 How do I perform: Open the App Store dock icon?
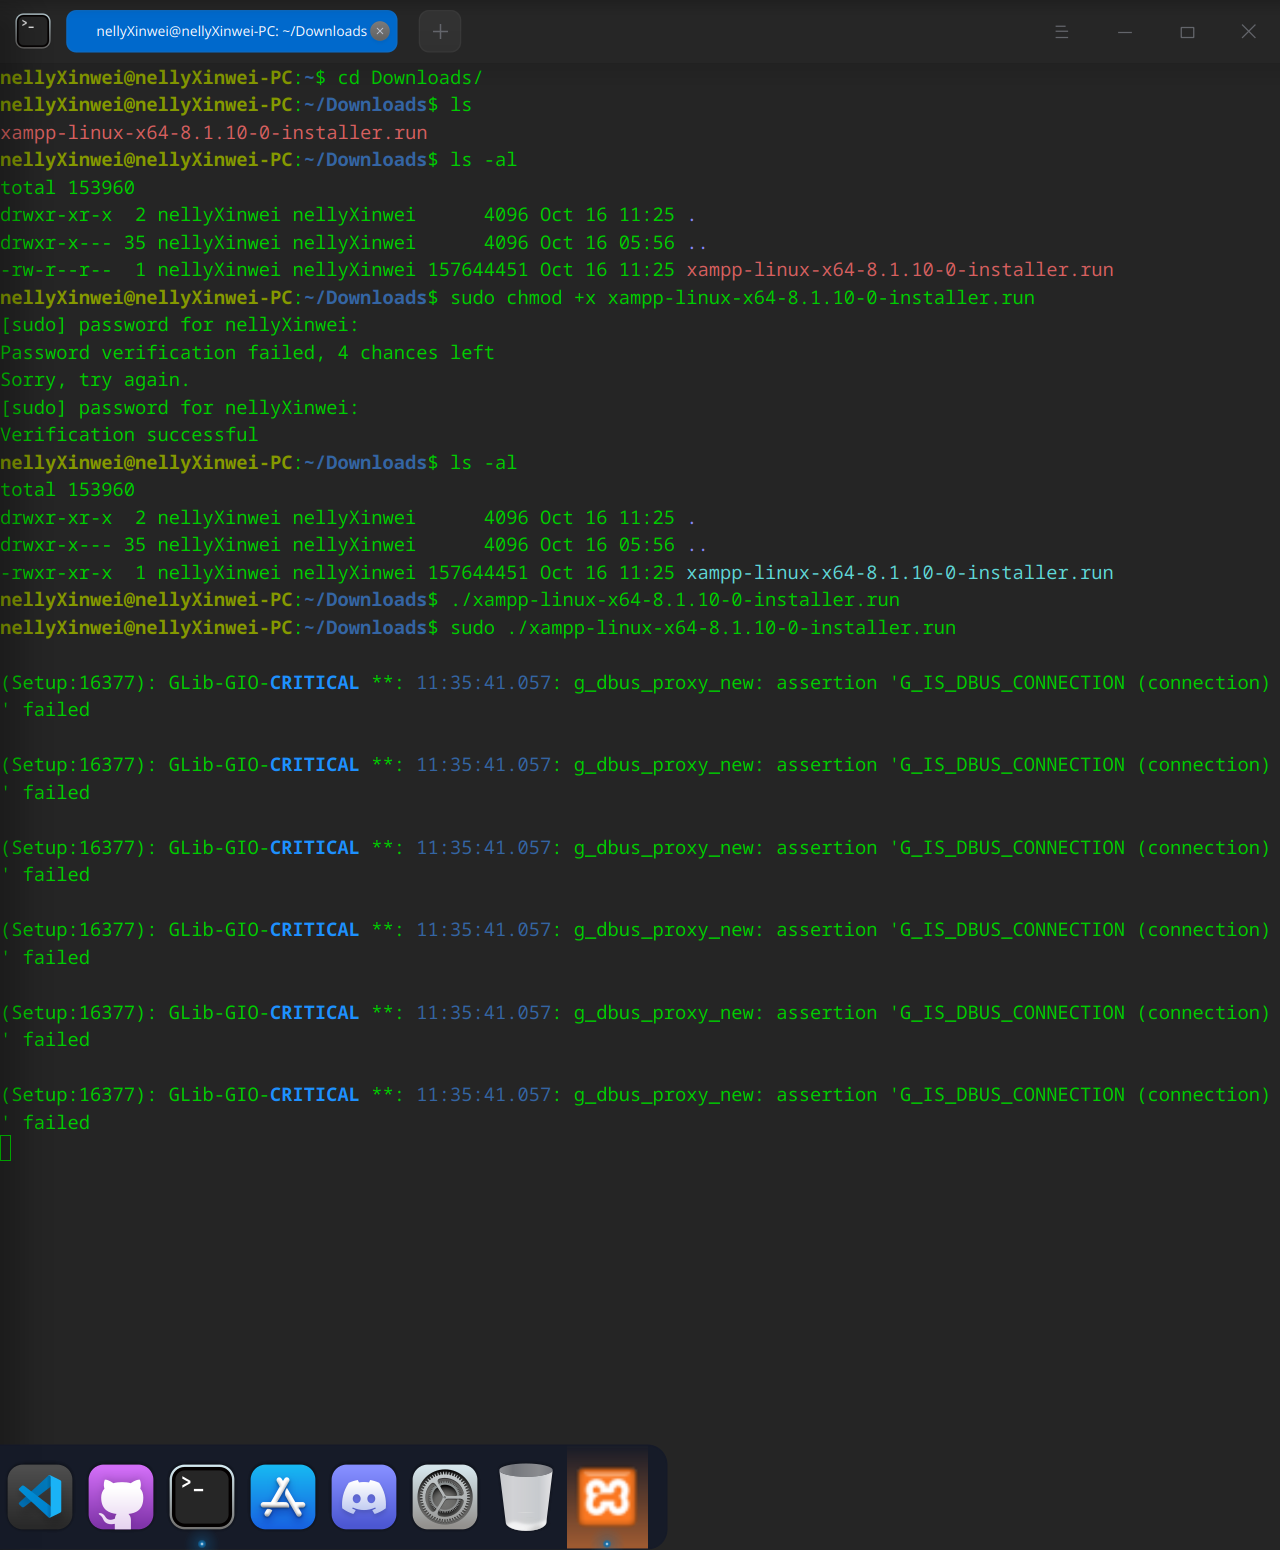[283, 1497]
